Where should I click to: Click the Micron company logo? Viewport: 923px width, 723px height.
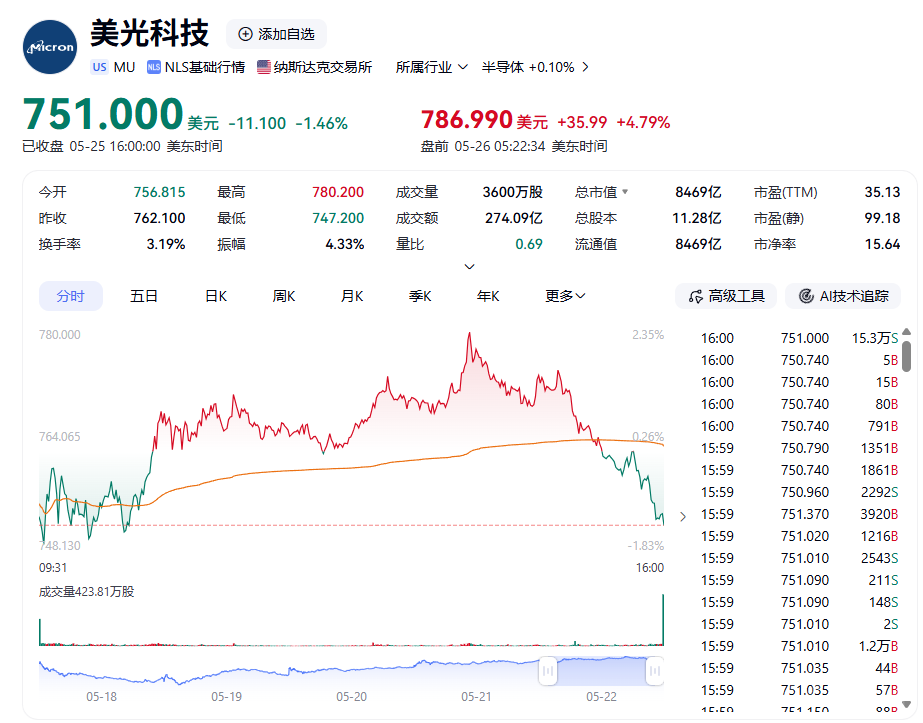pyautogui.click(x=49, y=47)
